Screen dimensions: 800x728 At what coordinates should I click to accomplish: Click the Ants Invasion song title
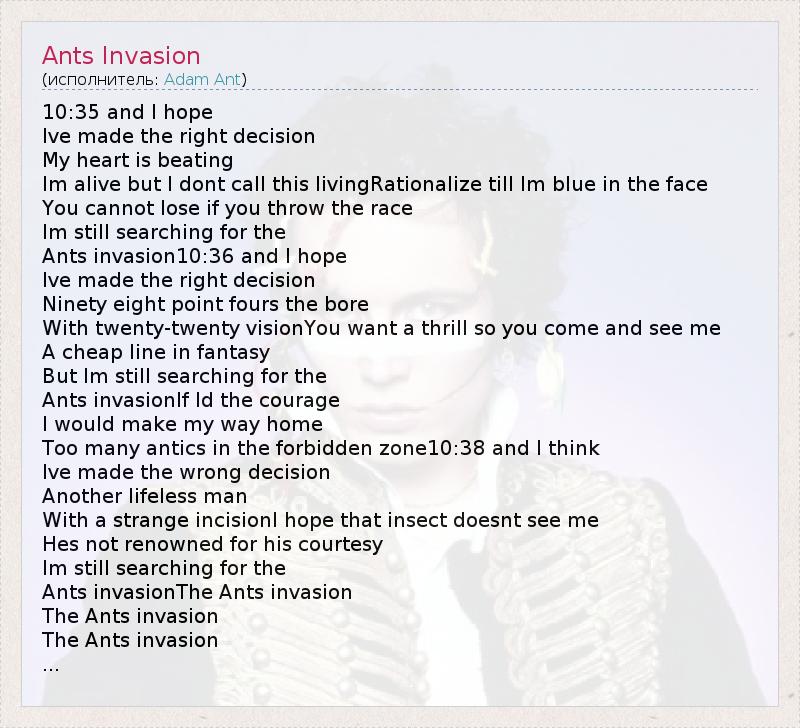(121, 56)
